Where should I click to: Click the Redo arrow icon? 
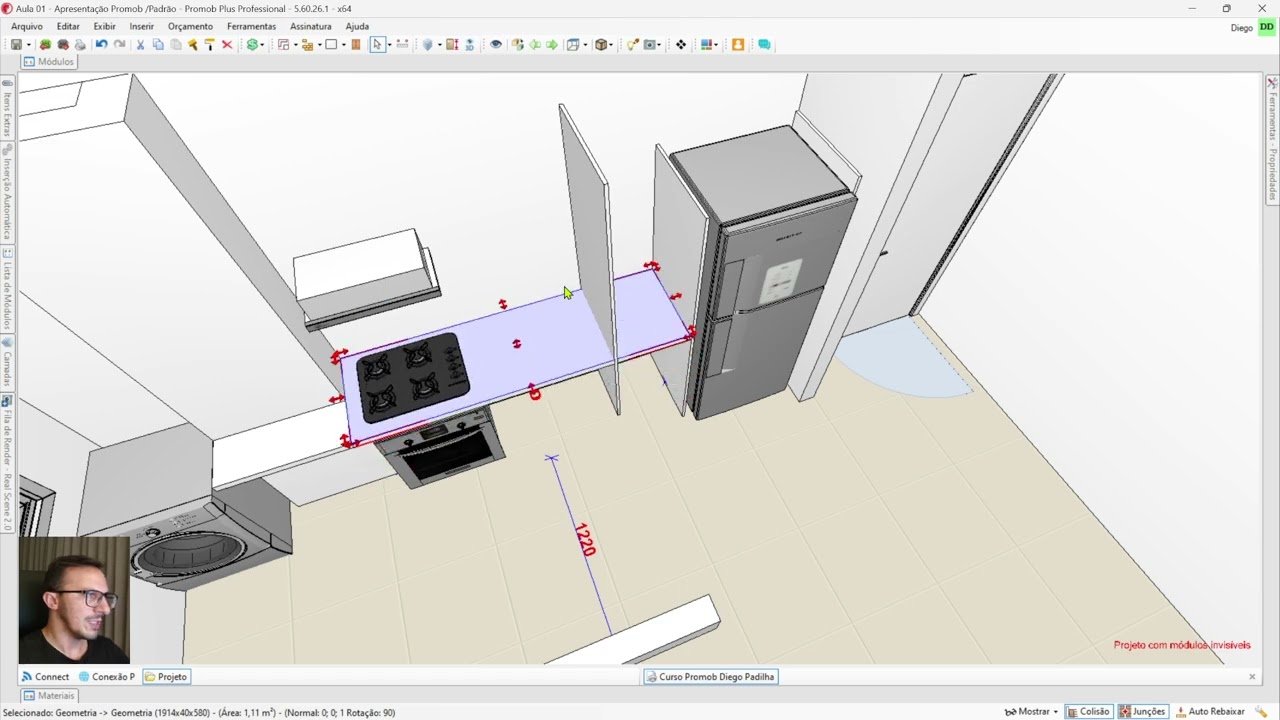(120, 44)
